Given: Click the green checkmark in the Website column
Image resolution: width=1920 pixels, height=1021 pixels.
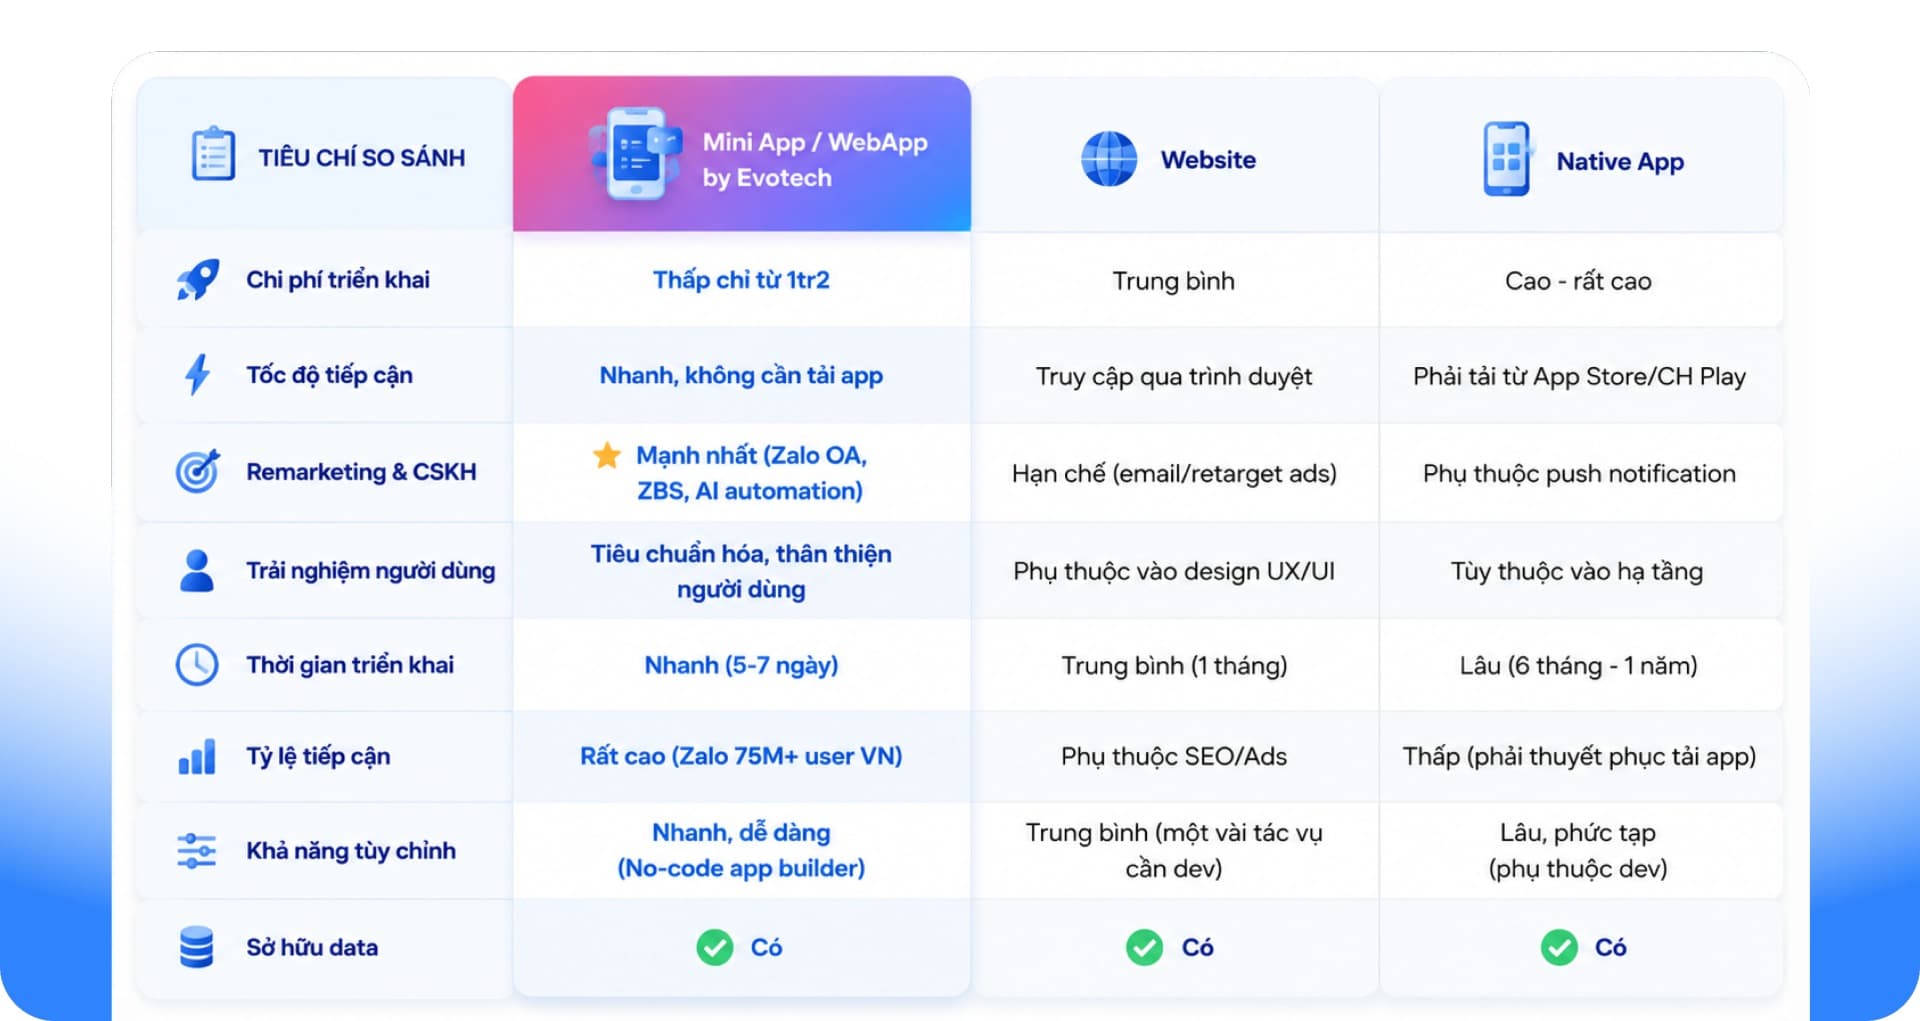Looking at the screenshot, I should [1145, 947].
